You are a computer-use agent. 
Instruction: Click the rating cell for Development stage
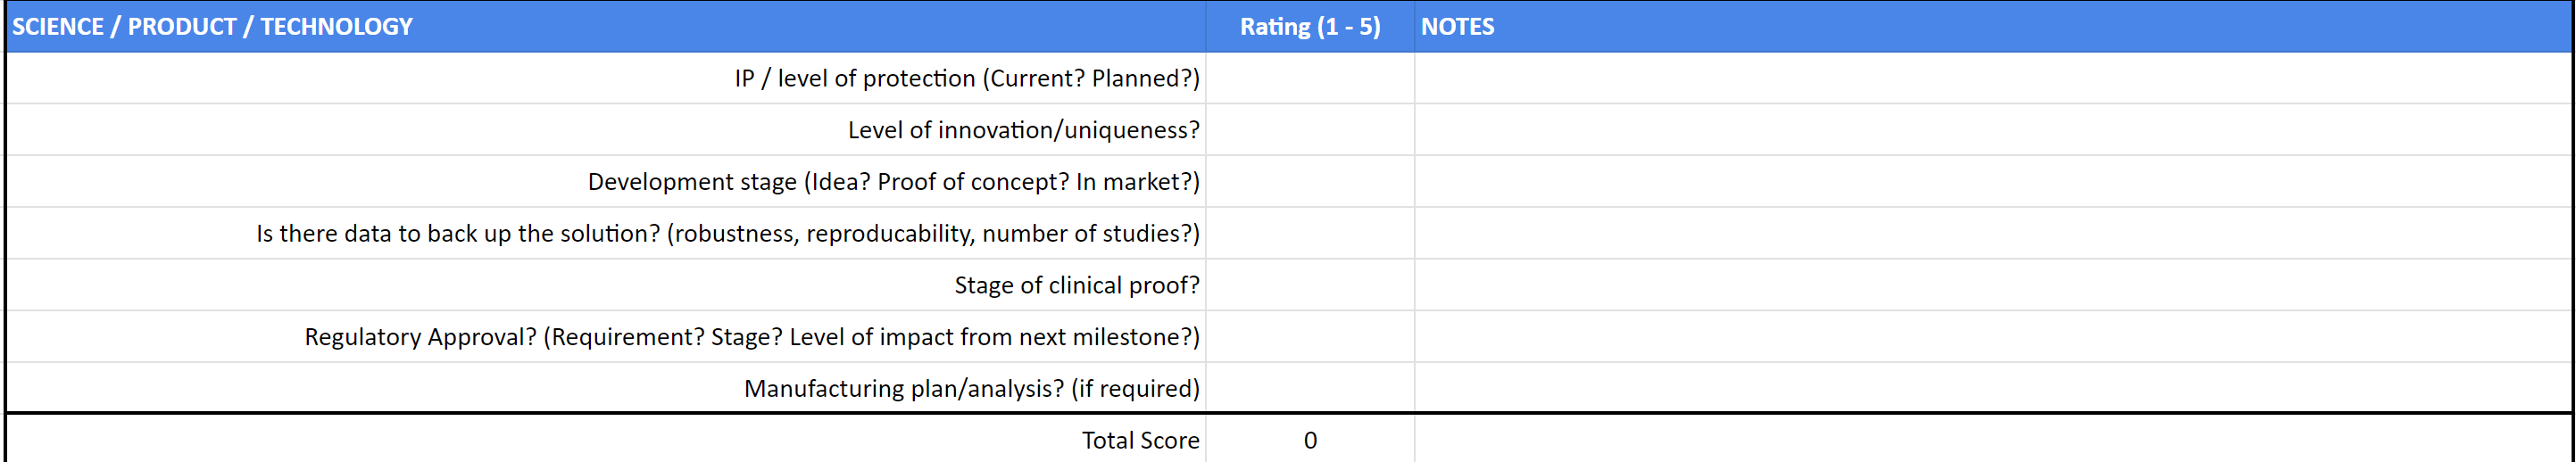click(x=1309, y=182)
